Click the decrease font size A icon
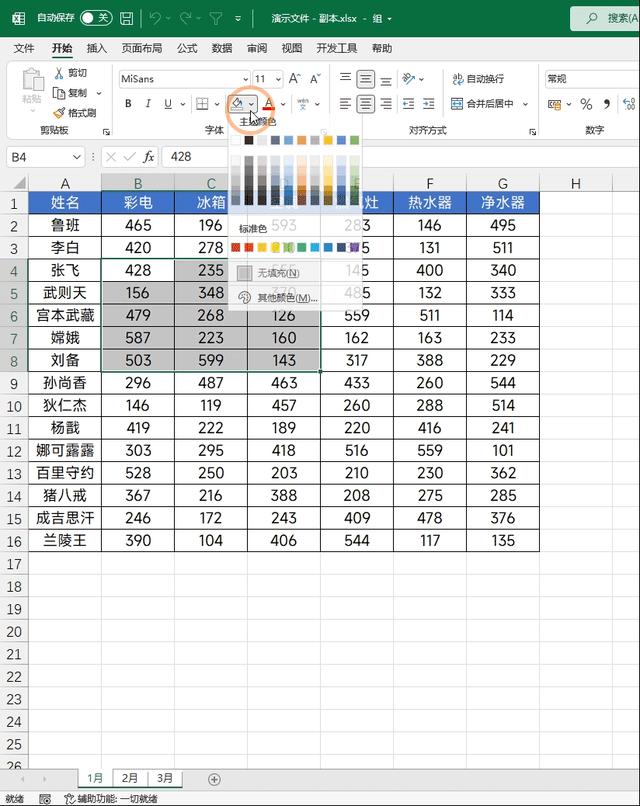The height and width of the screenshot is (806, 640). click(315, 79)
